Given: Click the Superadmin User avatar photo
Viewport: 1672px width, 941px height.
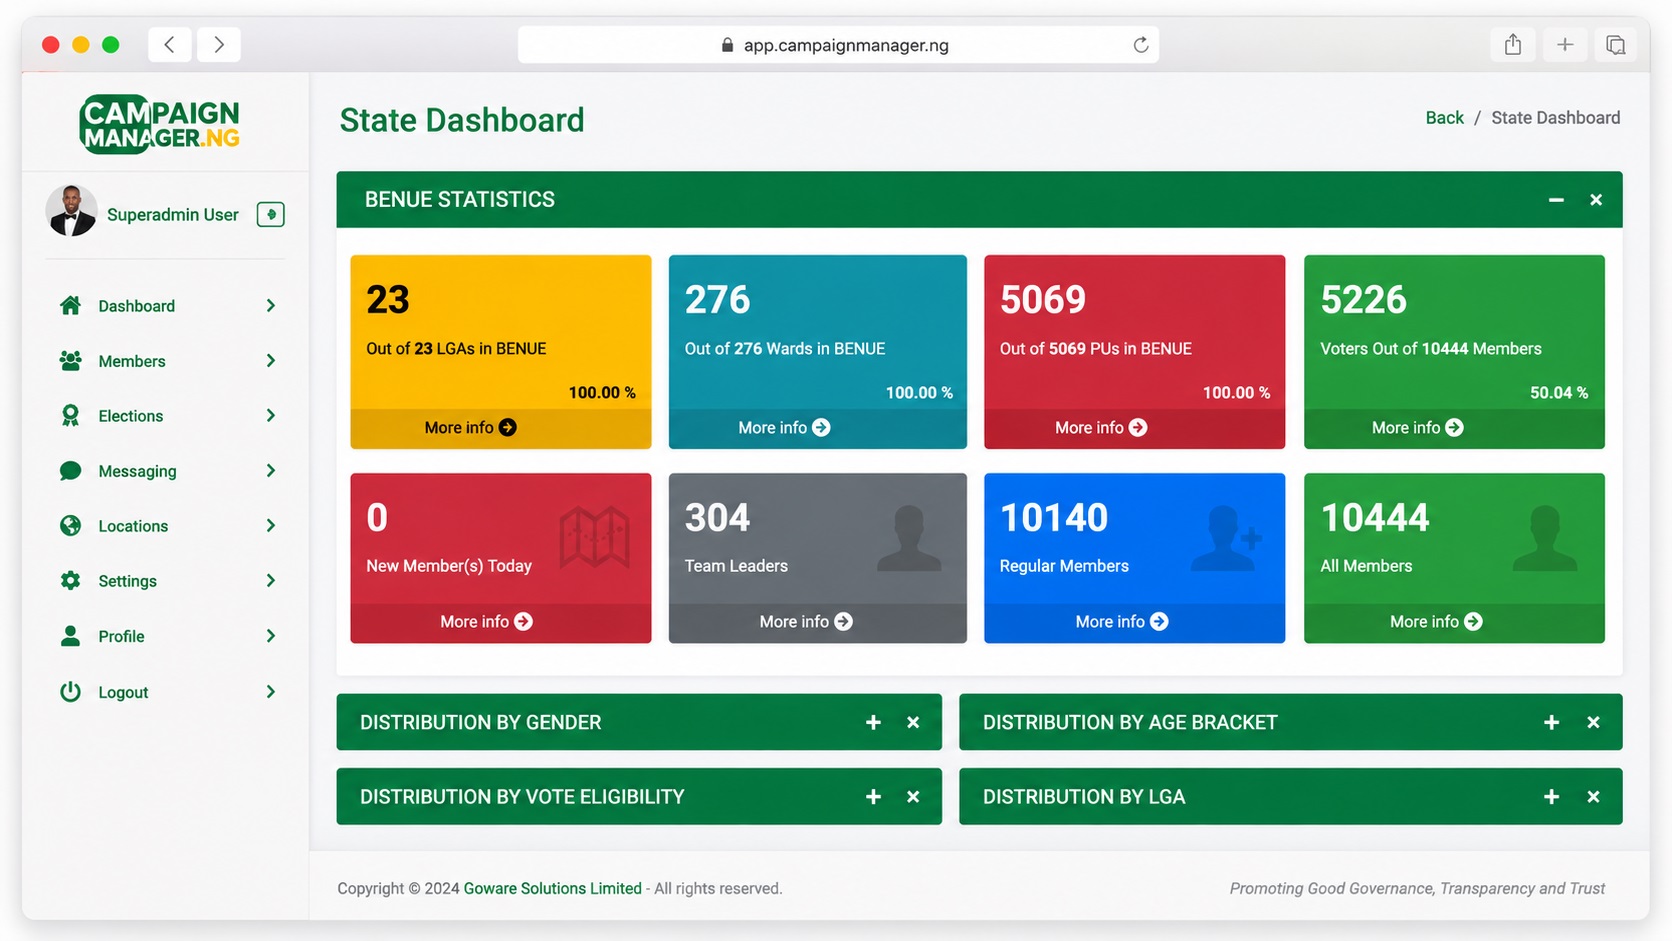Looking at the screenshot, I should [71, 211].
